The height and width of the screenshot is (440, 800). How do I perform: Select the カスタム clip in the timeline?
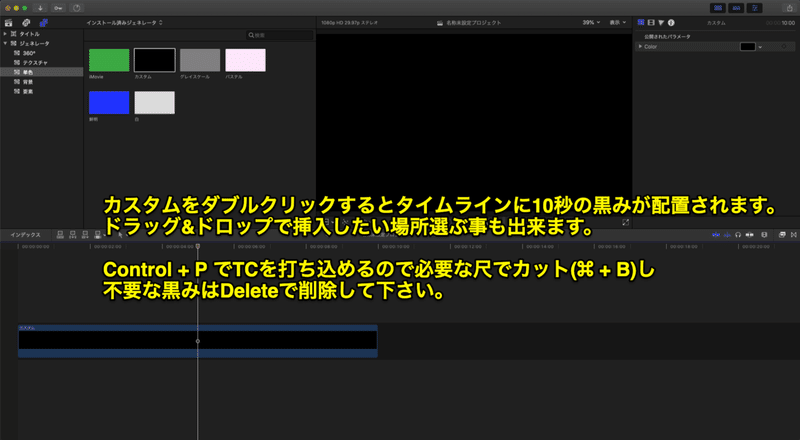pos(198,341)
